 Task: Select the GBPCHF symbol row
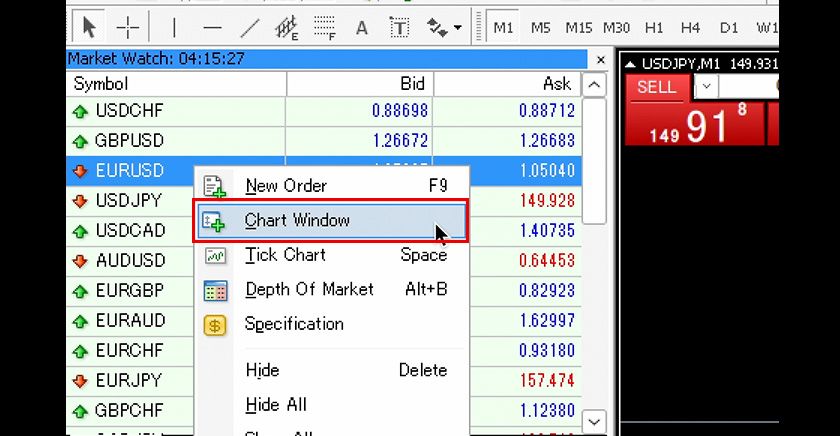tap(130, 410)
